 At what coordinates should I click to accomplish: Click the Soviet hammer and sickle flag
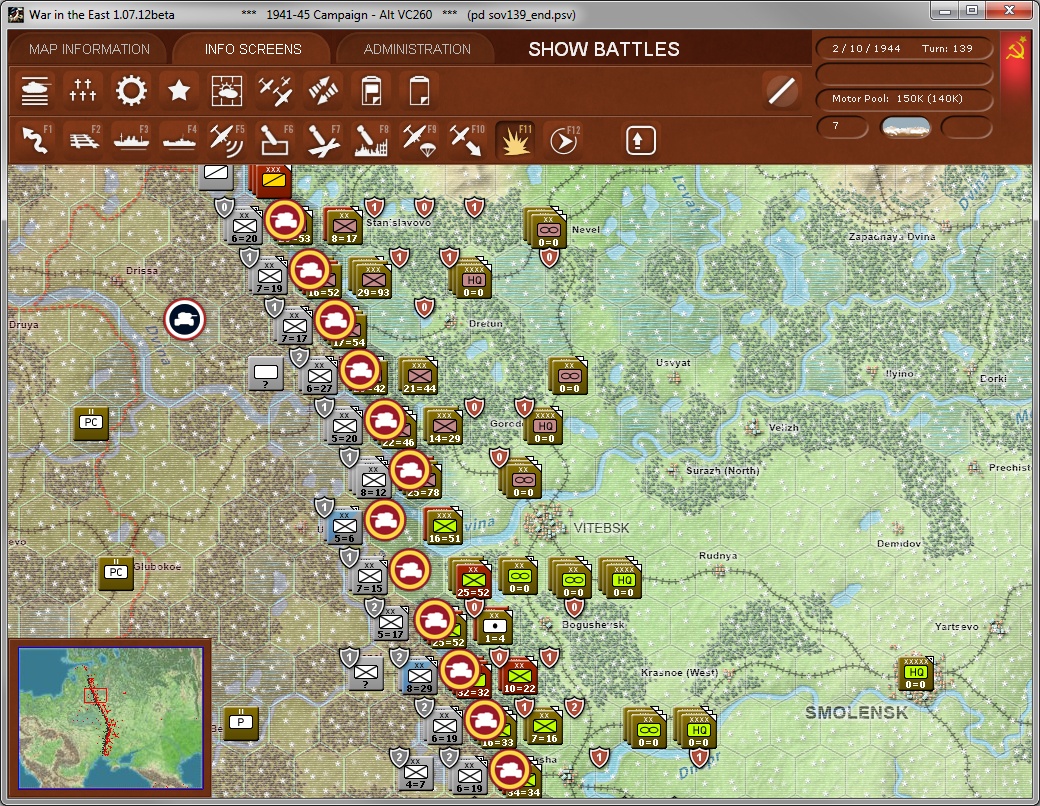tap(1016, 50)
